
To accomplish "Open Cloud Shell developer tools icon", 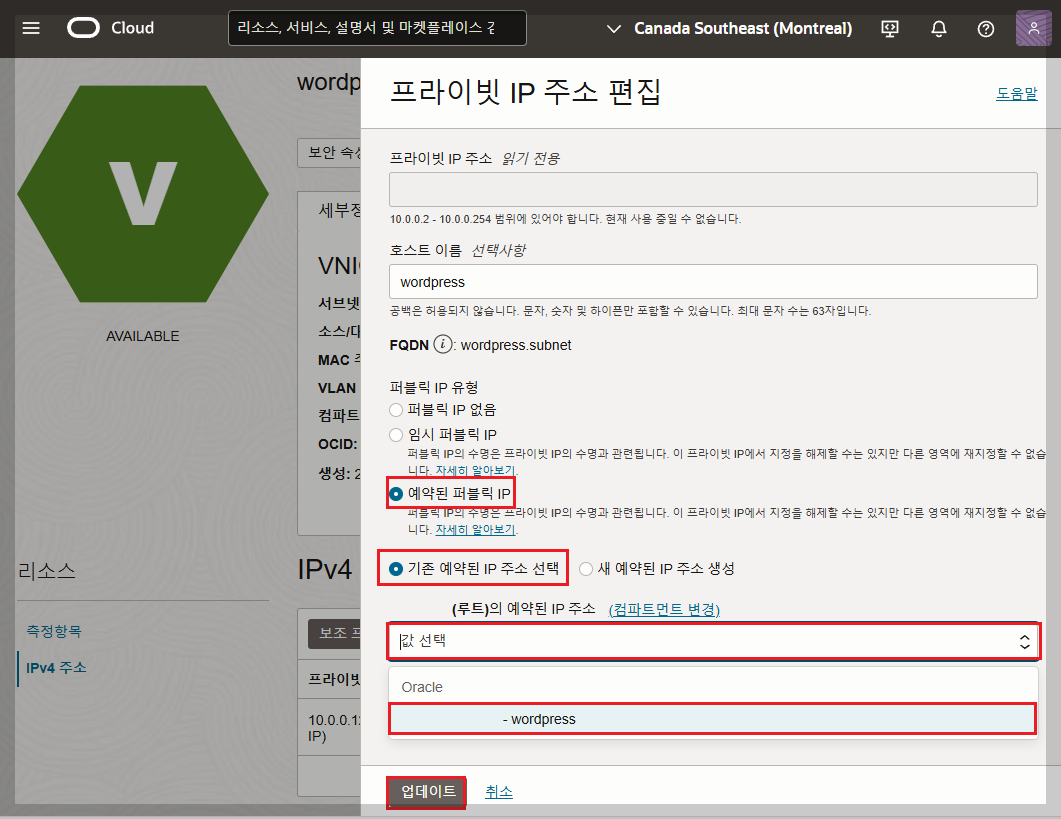I will [x=890, y=28].
